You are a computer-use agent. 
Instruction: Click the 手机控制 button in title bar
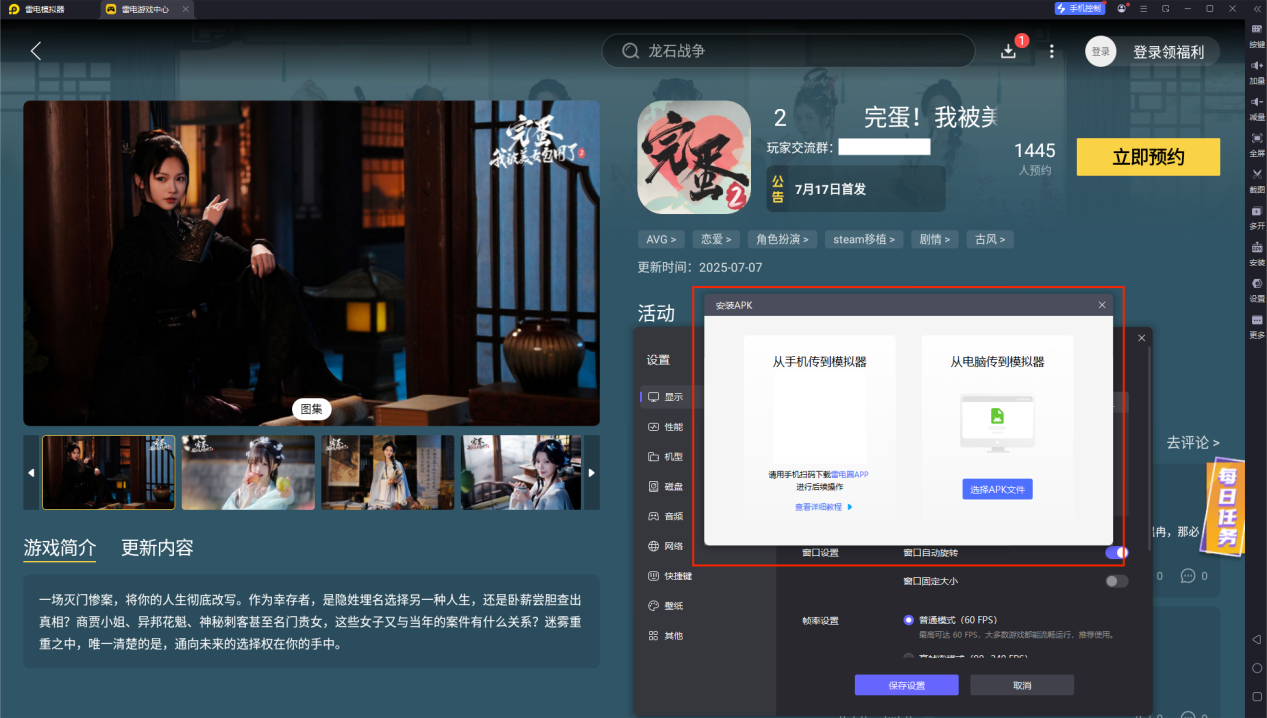pos(1079,8)
